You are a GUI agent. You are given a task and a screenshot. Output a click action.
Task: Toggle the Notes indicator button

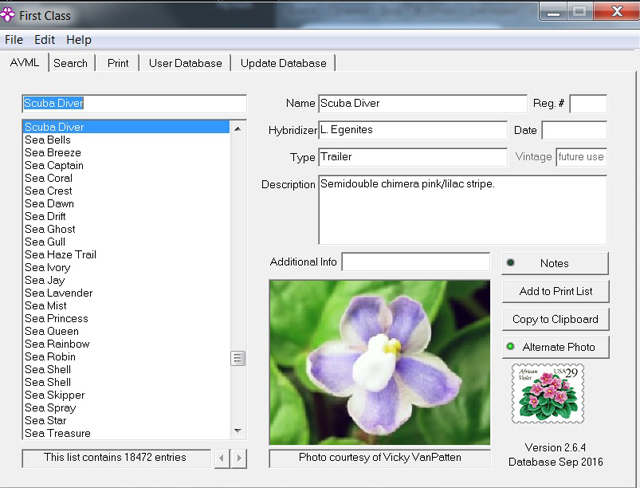555,263
